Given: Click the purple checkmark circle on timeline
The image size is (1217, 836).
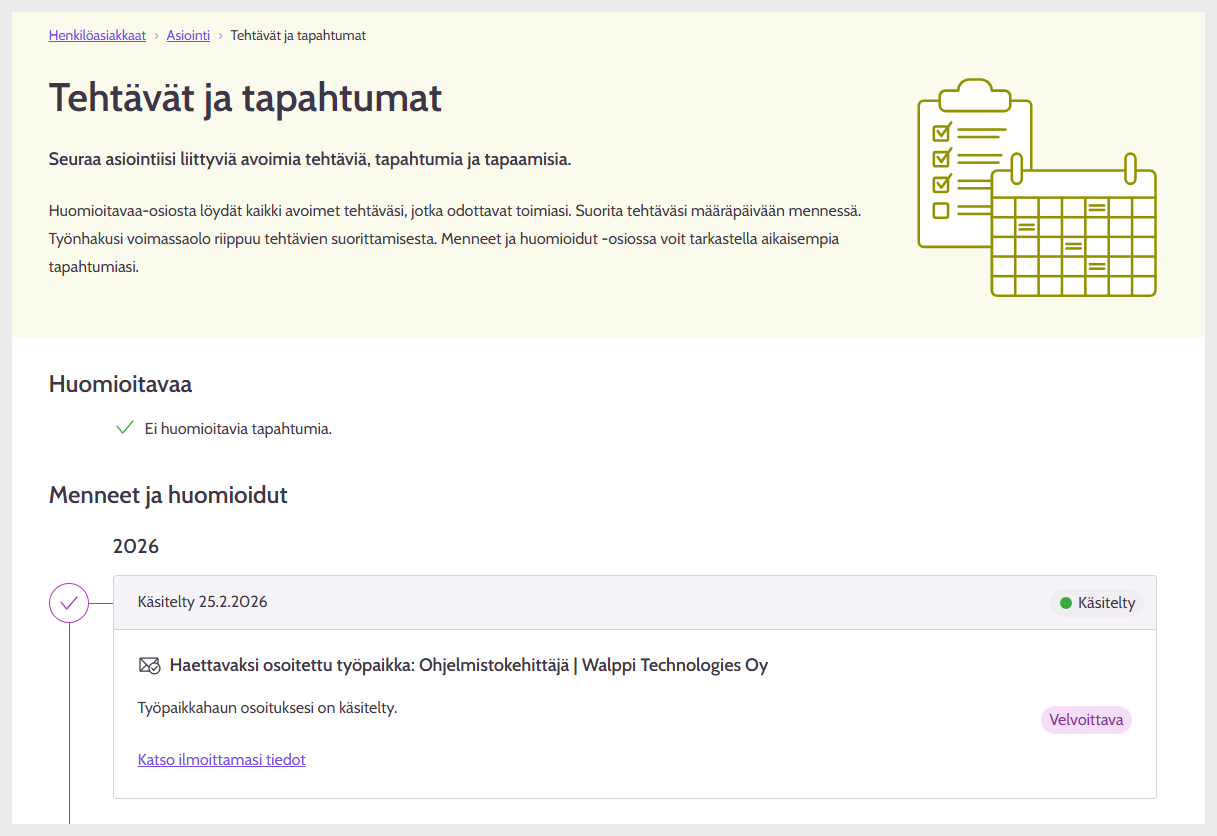Looking at the screenshot, I should [69, 603].
